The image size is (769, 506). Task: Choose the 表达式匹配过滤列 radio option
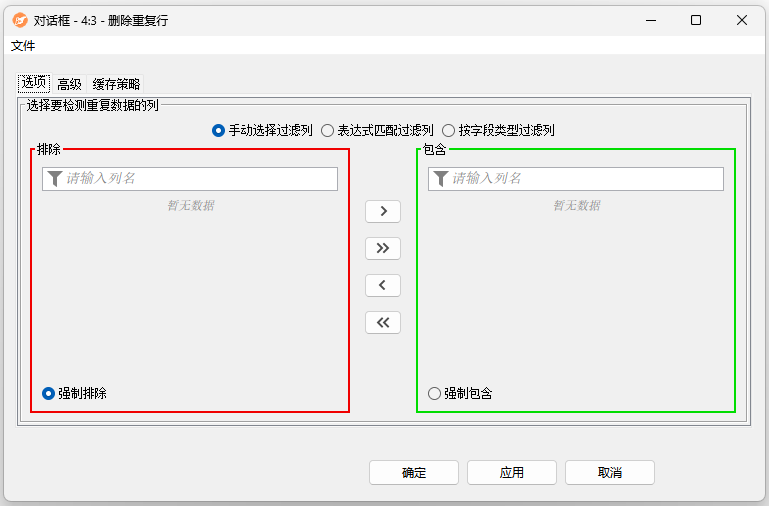coord(327,130)
